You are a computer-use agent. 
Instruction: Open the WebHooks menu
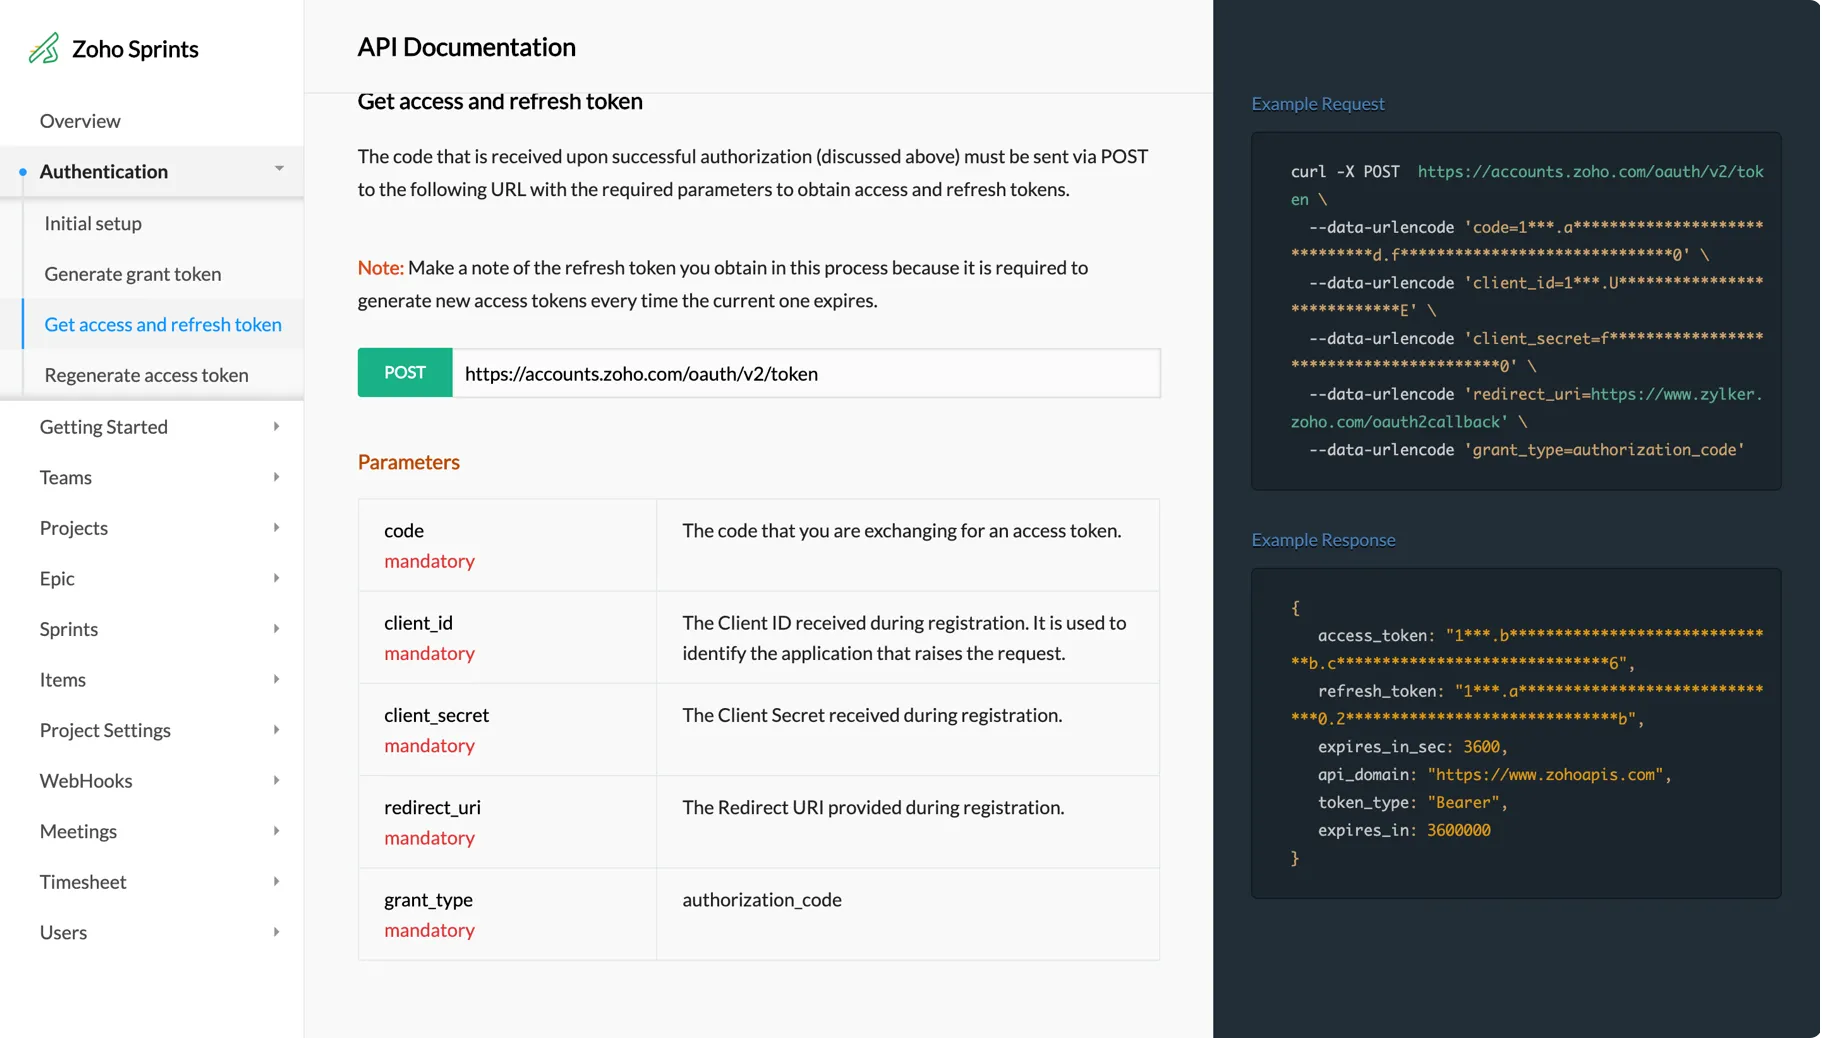86,781
